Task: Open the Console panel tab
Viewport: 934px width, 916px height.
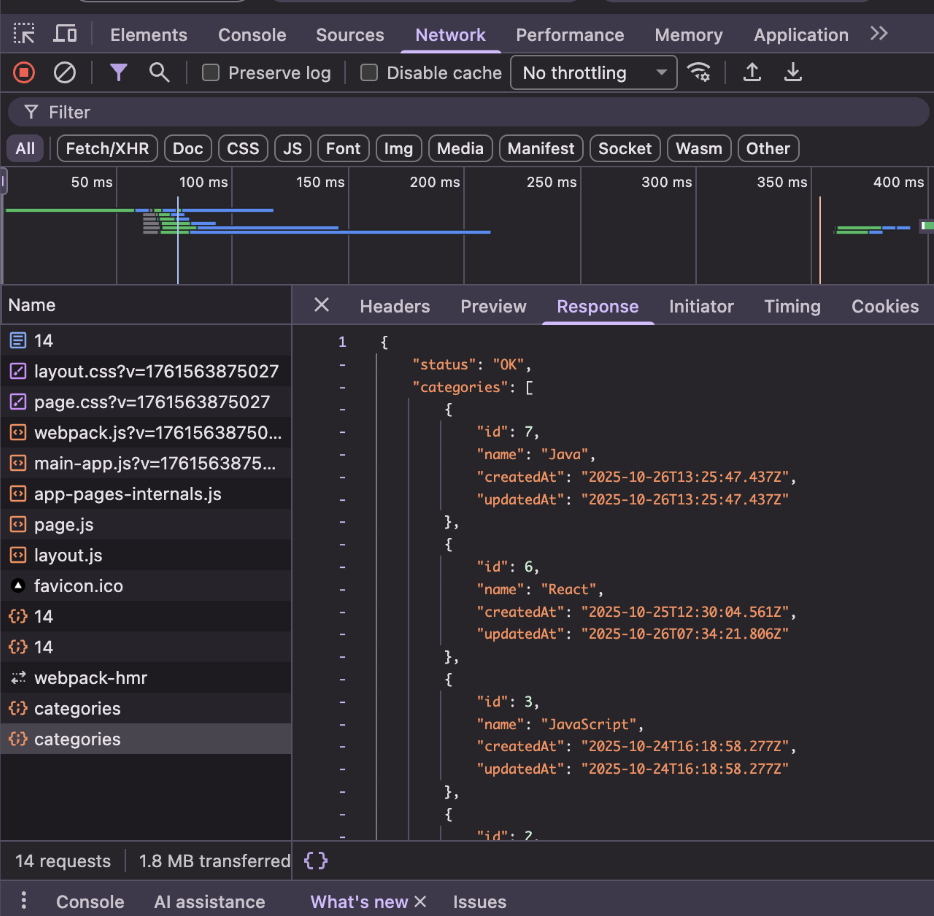Action: click(x=252, y=34)
